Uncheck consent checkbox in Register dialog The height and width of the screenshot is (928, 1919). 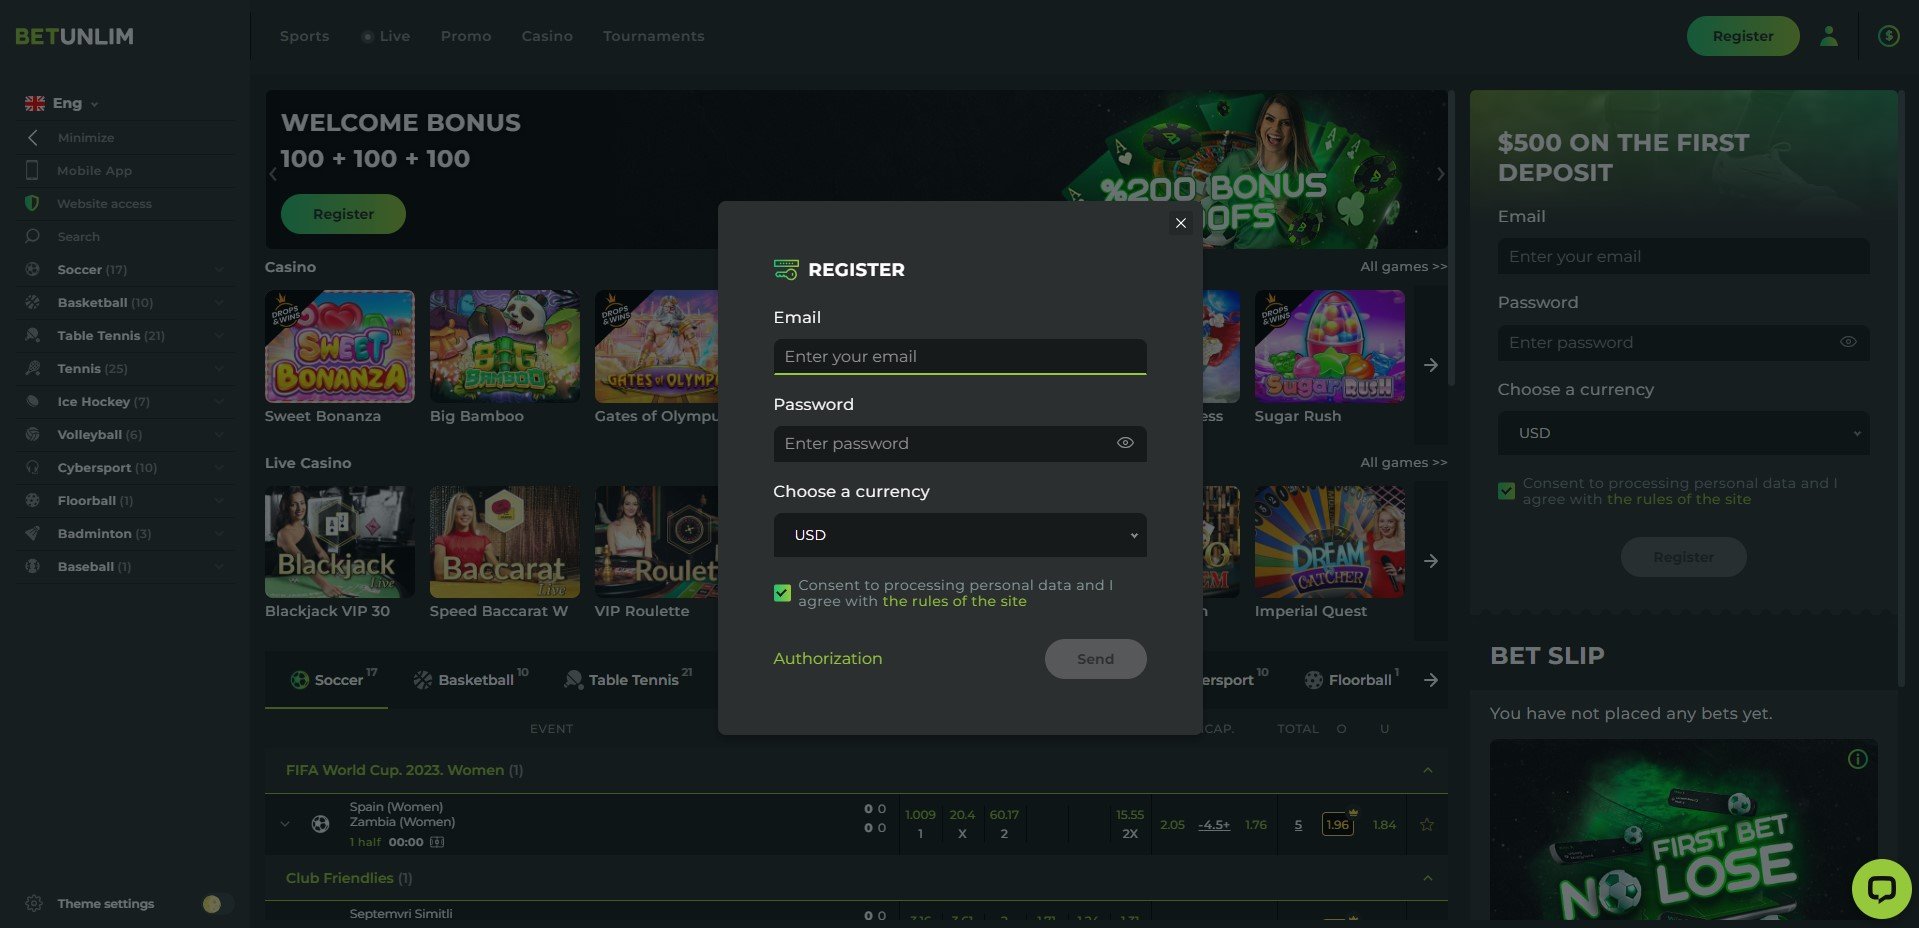[782, 593]
